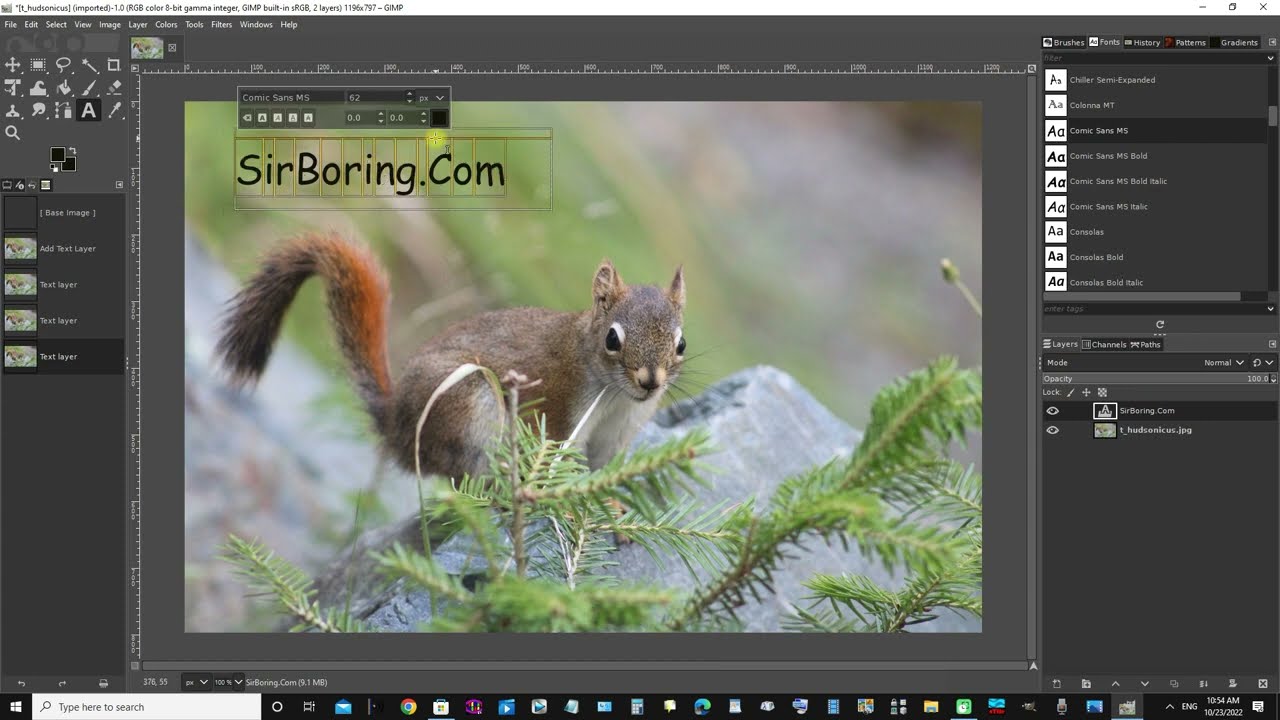Hide the SirBoring.Com text layer
1280x720 pixels.
pyautogui.click(x=1052, y=411)
